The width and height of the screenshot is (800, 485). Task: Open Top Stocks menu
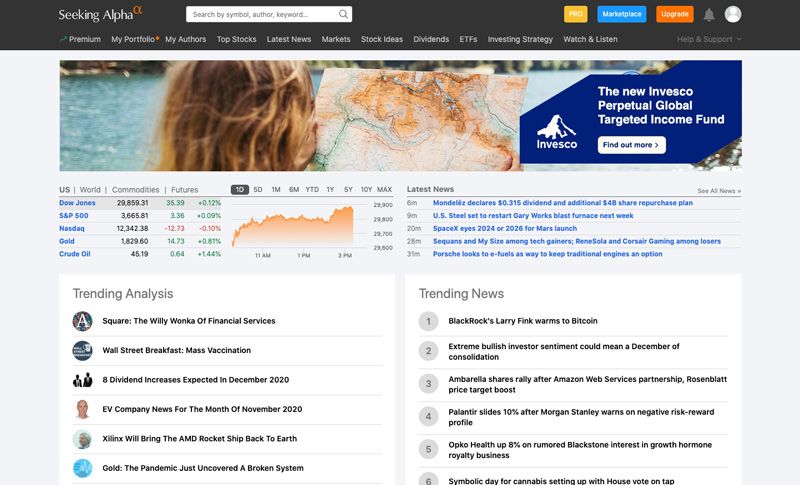[236, 39]
